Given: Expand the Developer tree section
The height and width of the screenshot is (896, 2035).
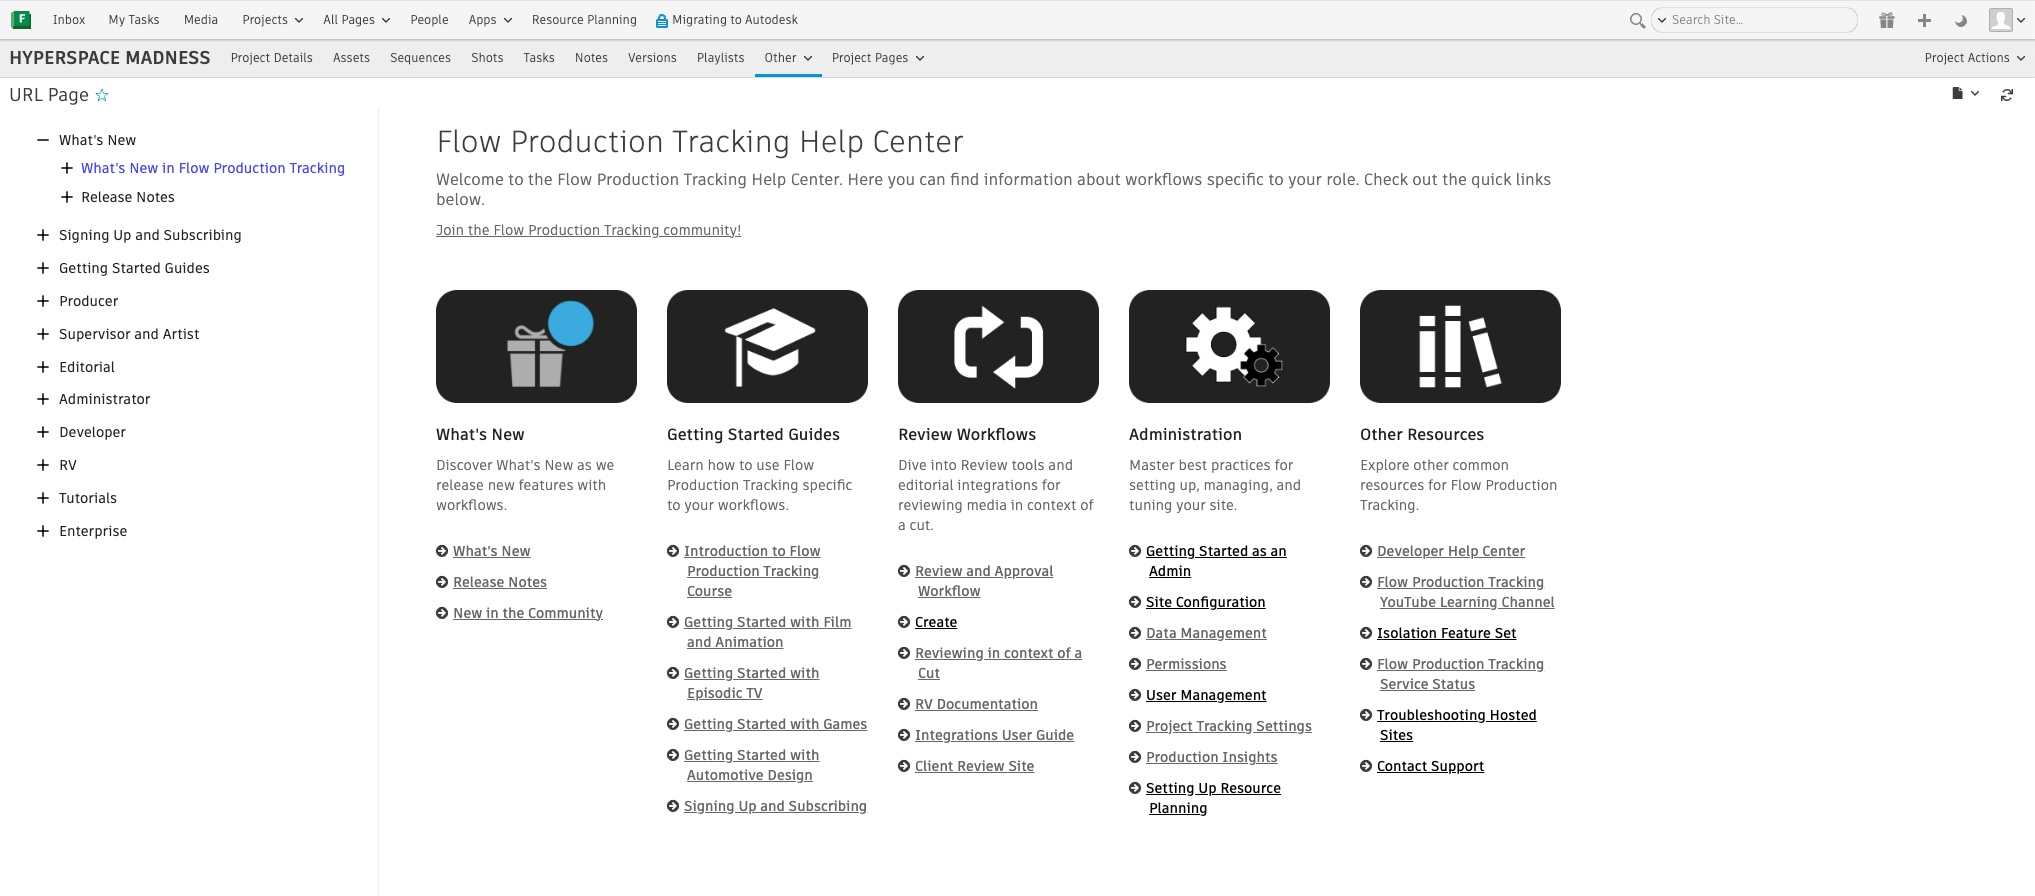Looking at the screenshot, I should coord(42,432).
